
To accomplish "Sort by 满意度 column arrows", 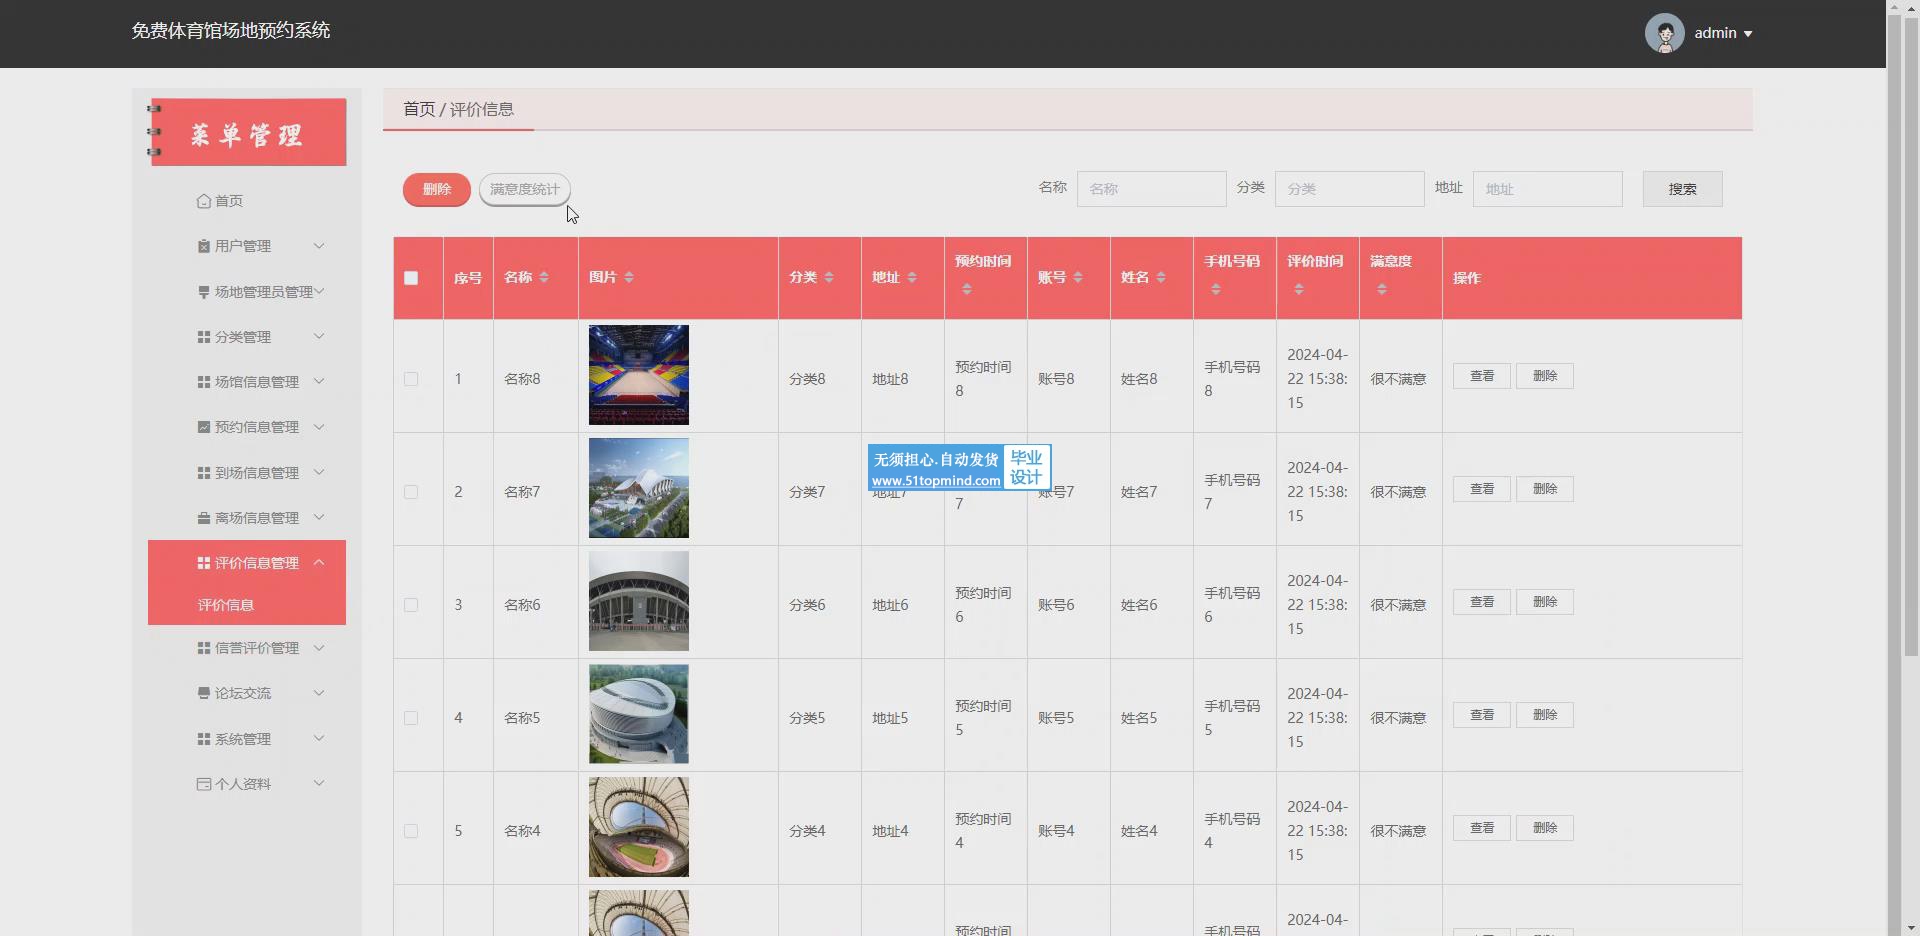I will click(1382, 289).
